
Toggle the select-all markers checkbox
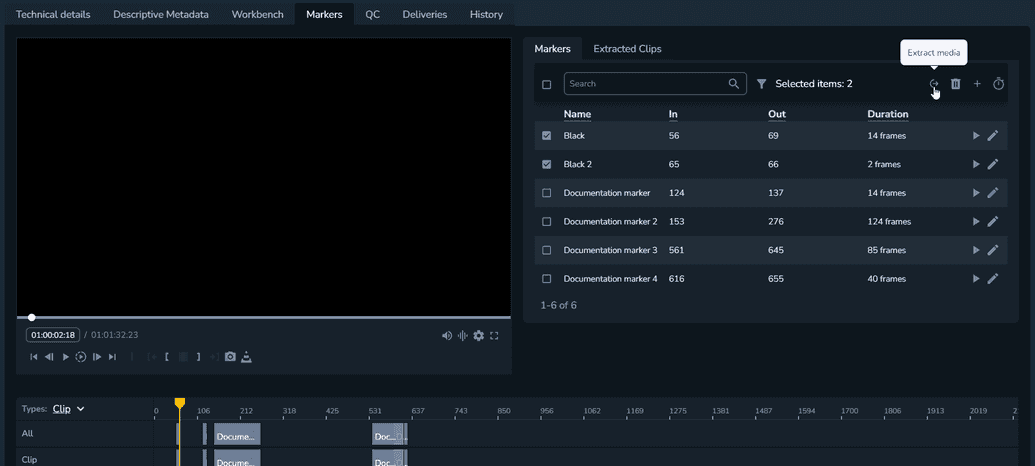pyautogui.click(x=547, y=84)
